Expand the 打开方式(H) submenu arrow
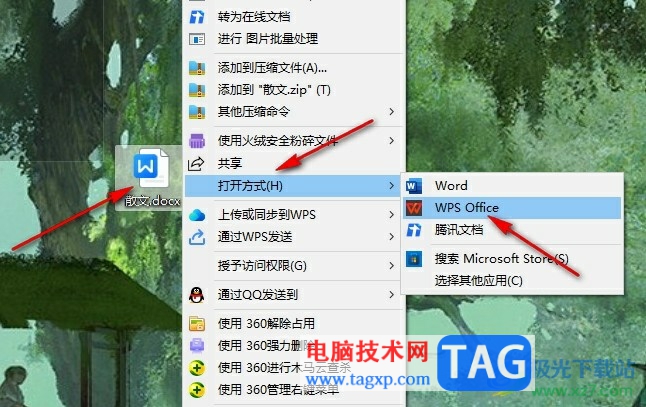 391,186
